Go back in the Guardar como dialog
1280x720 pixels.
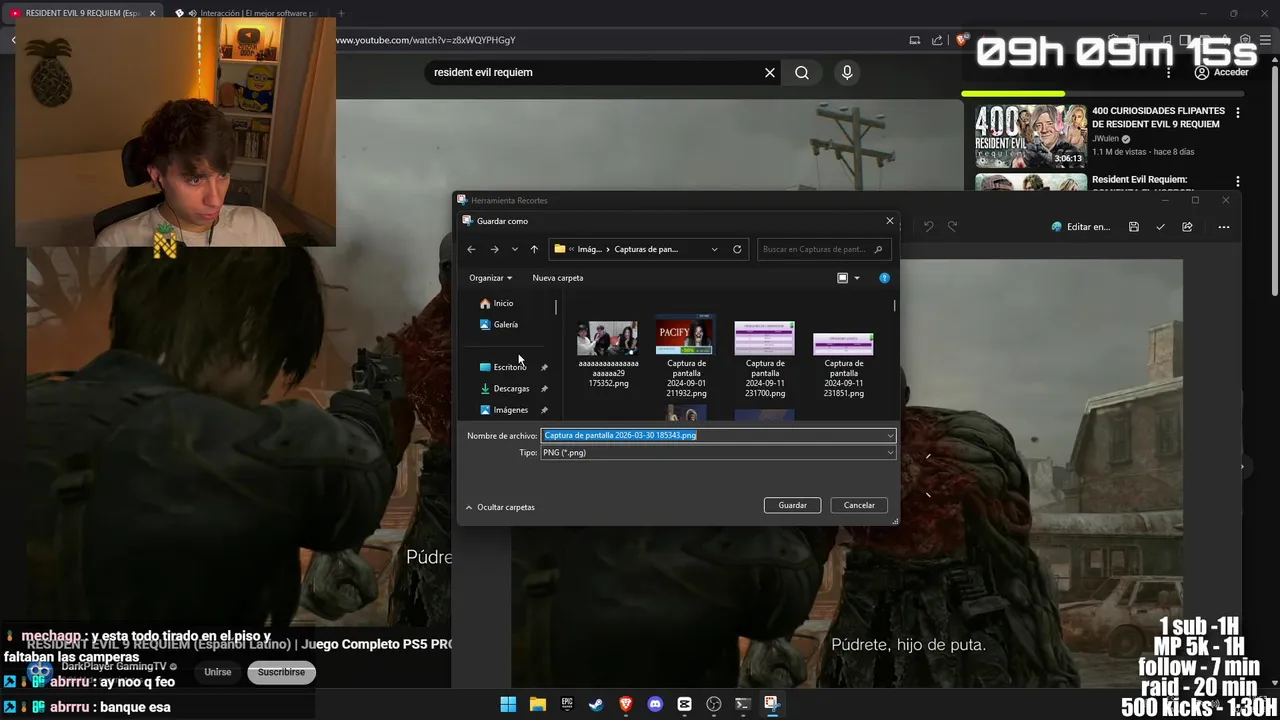tap(471, 249)
